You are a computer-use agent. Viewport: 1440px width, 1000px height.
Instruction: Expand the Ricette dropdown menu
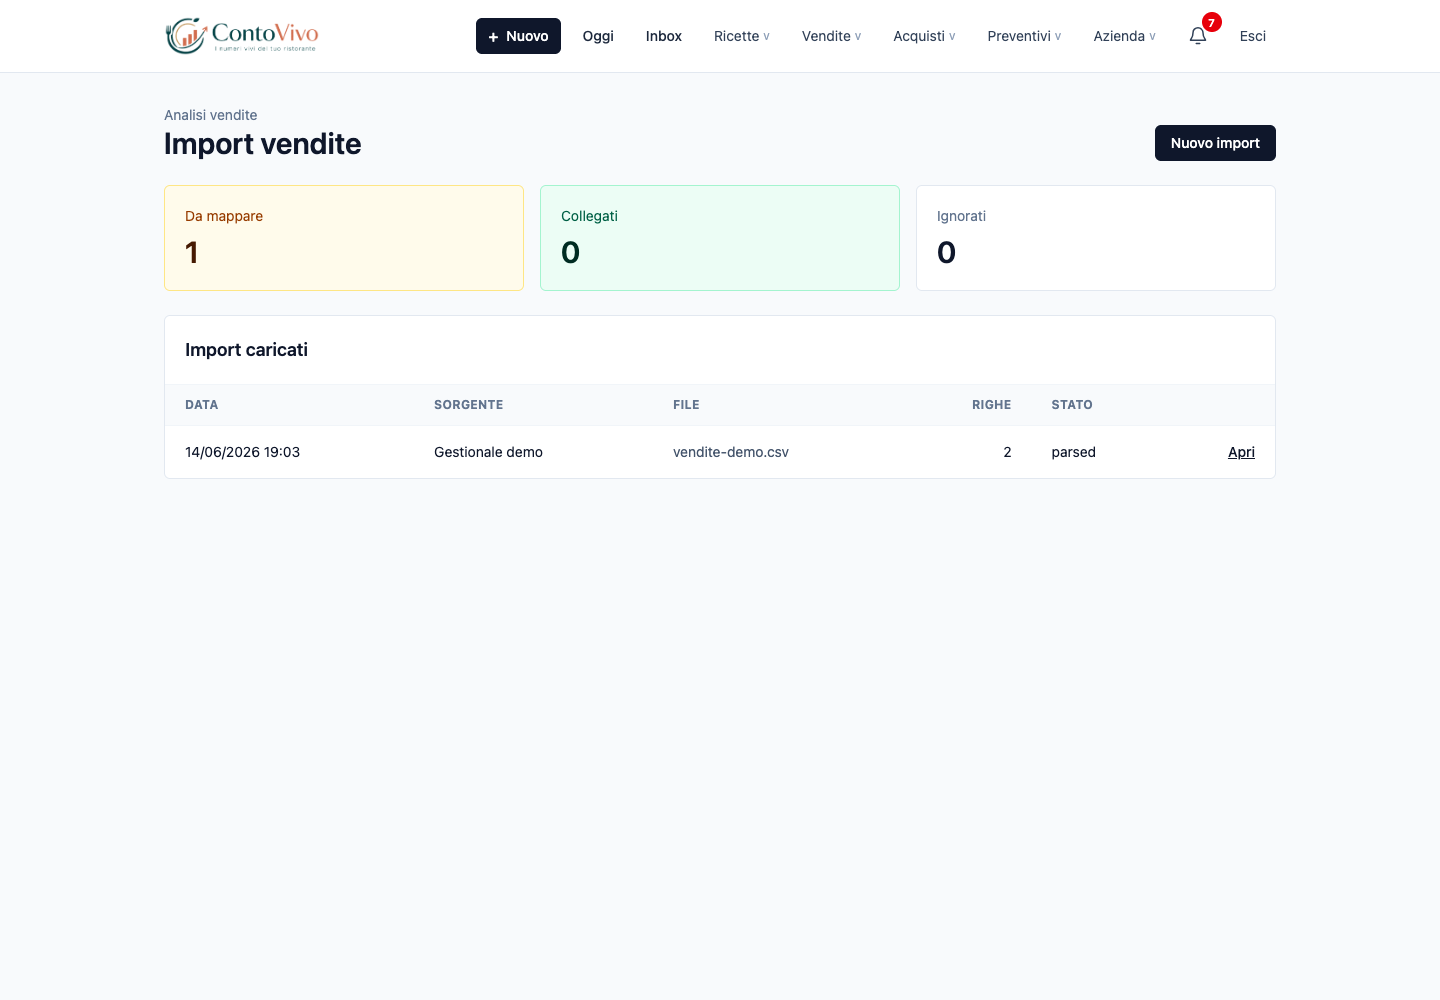[742, 36]
